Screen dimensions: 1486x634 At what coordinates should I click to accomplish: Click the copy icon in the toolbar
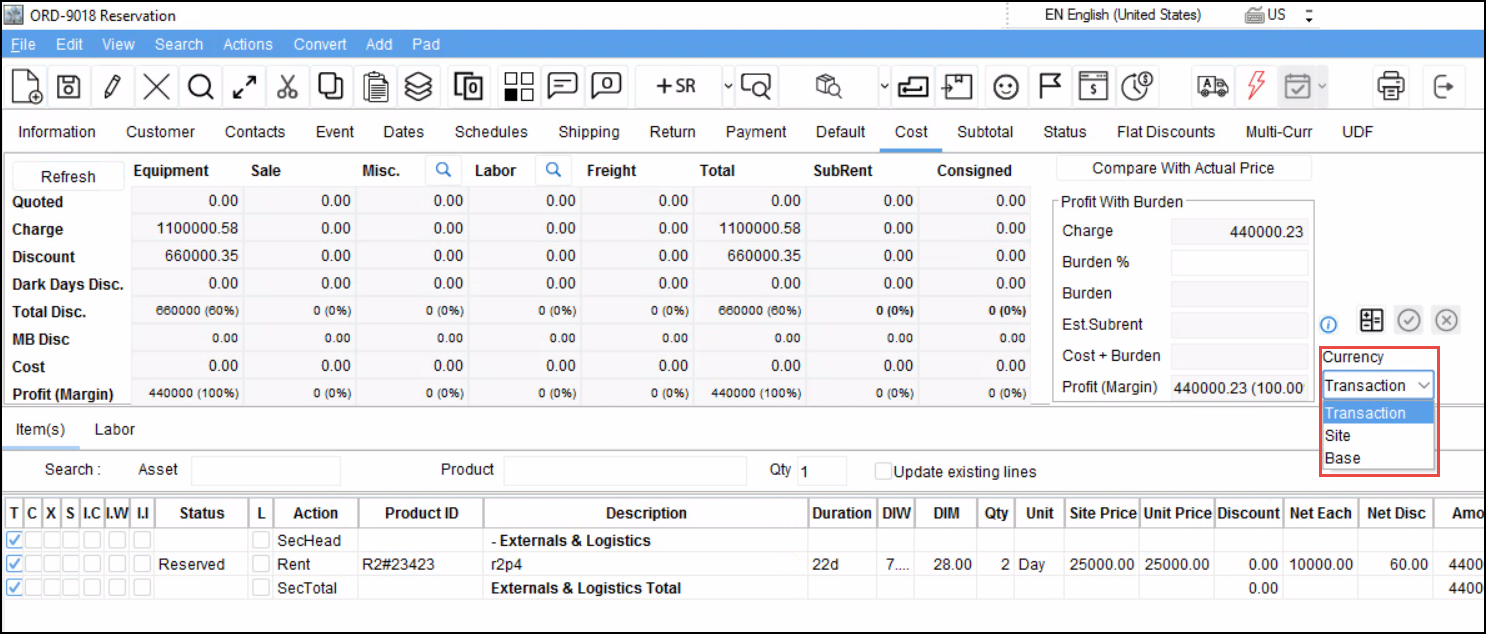pos(331,87)
